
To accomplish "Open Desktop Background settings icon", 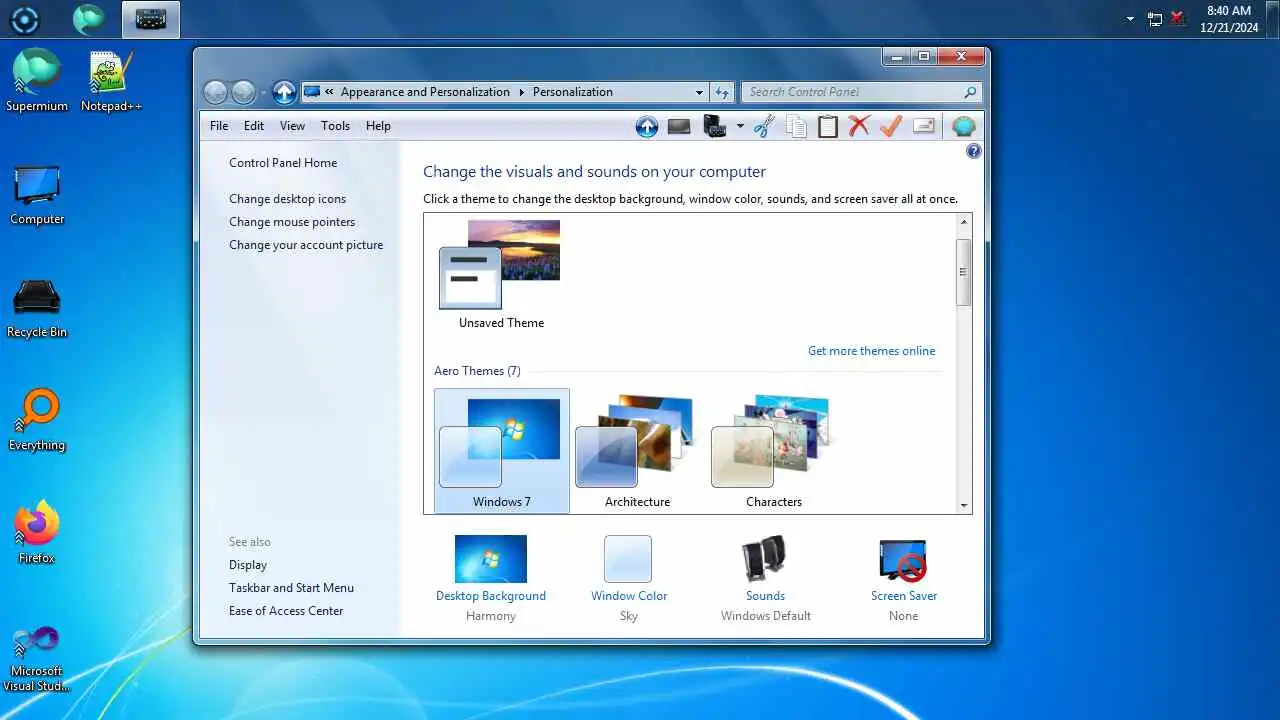I will tap(490, 559).
